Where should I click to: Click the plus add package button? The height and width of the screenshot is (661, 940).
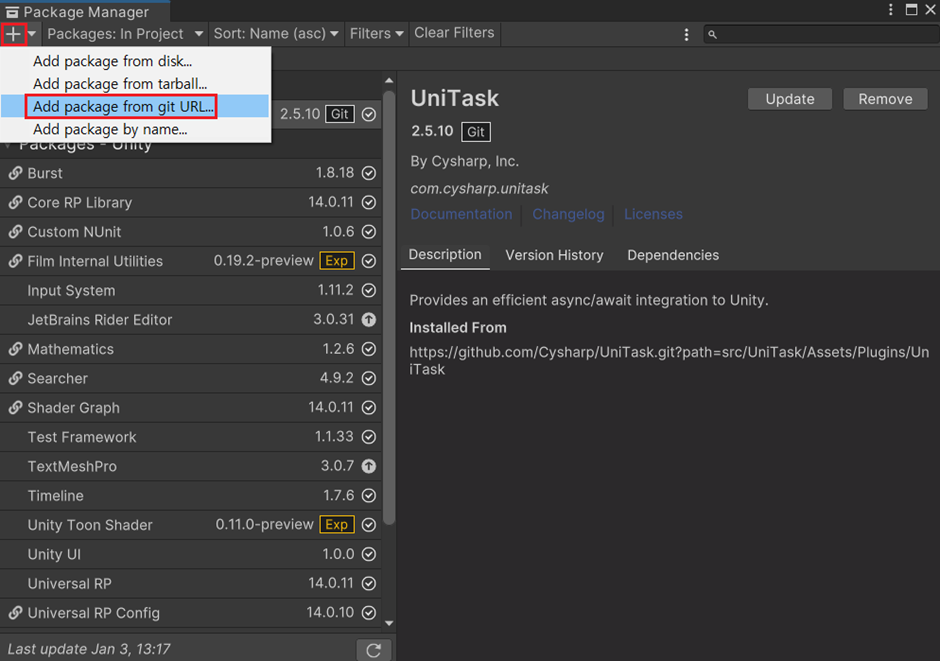click(13, 34)
